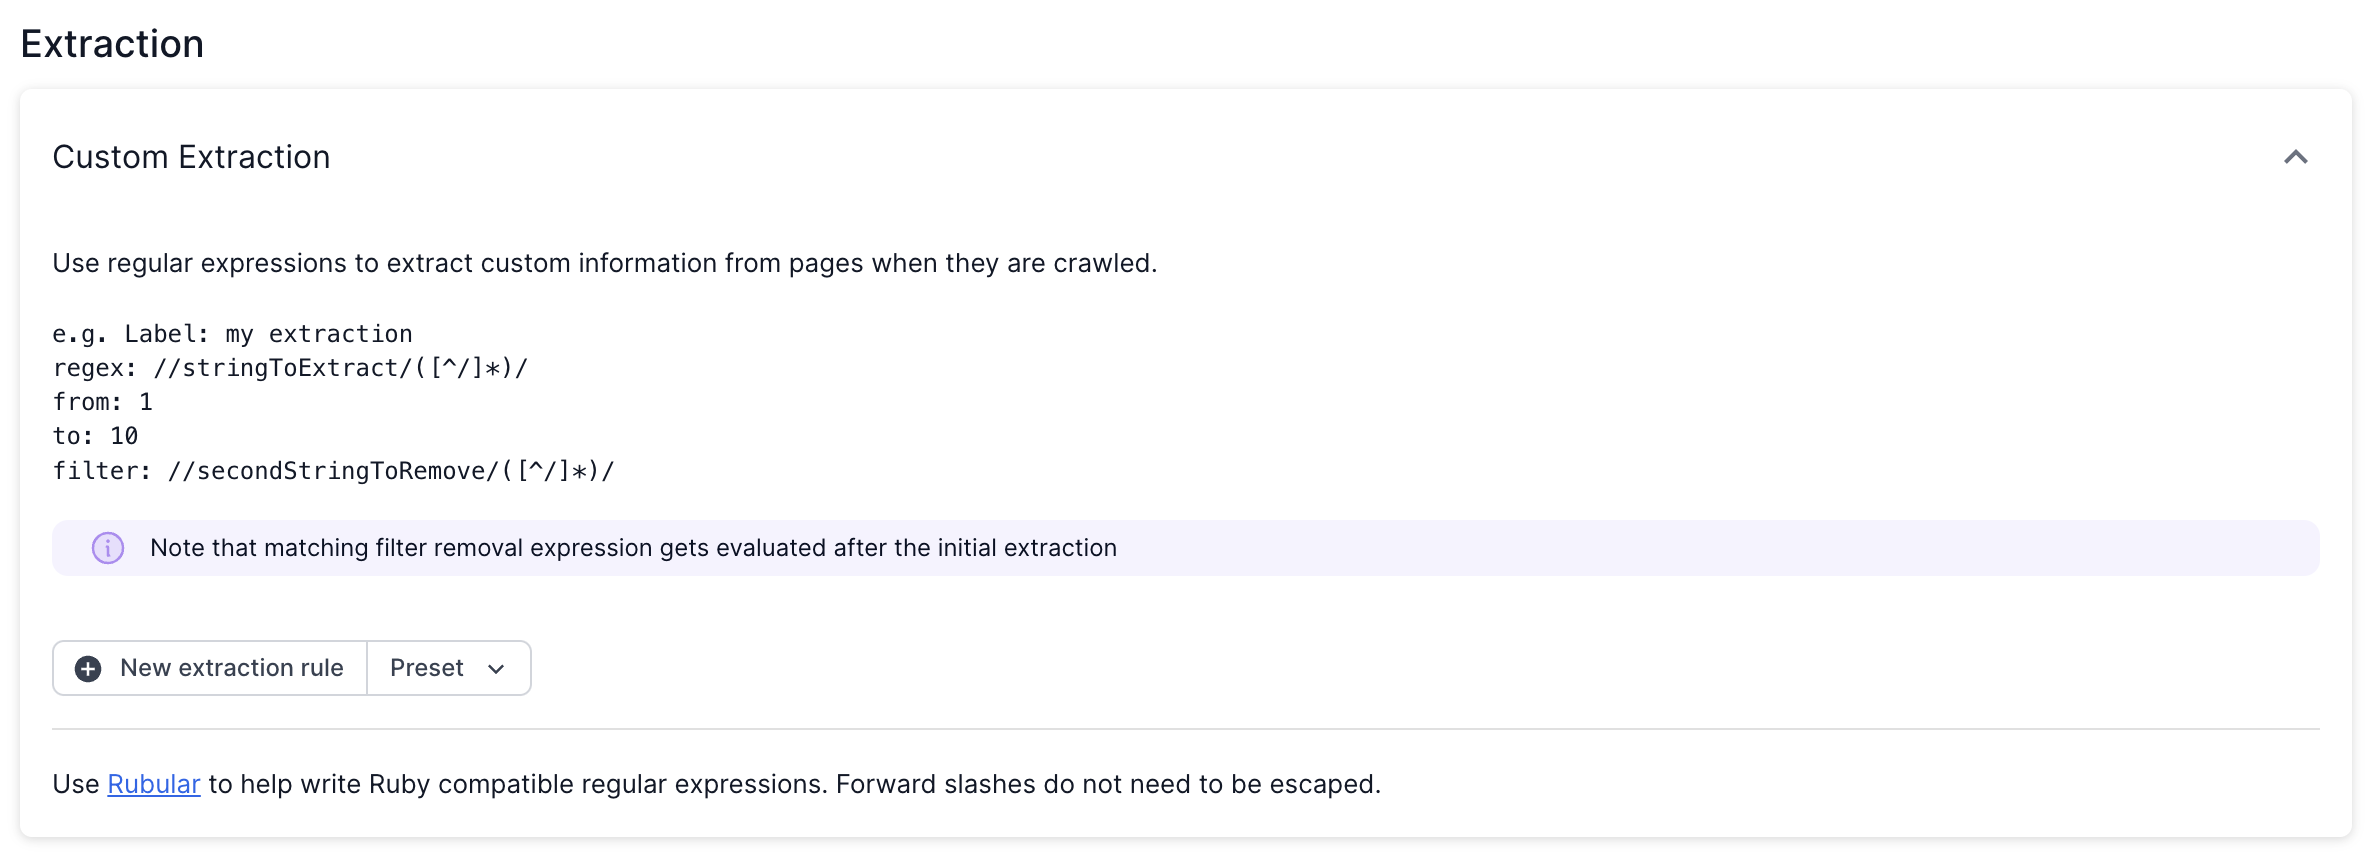Collapse the extraction help section via its chevron
The width and height of the screenshot is (2372, 858).
(x=2296, y=157)
